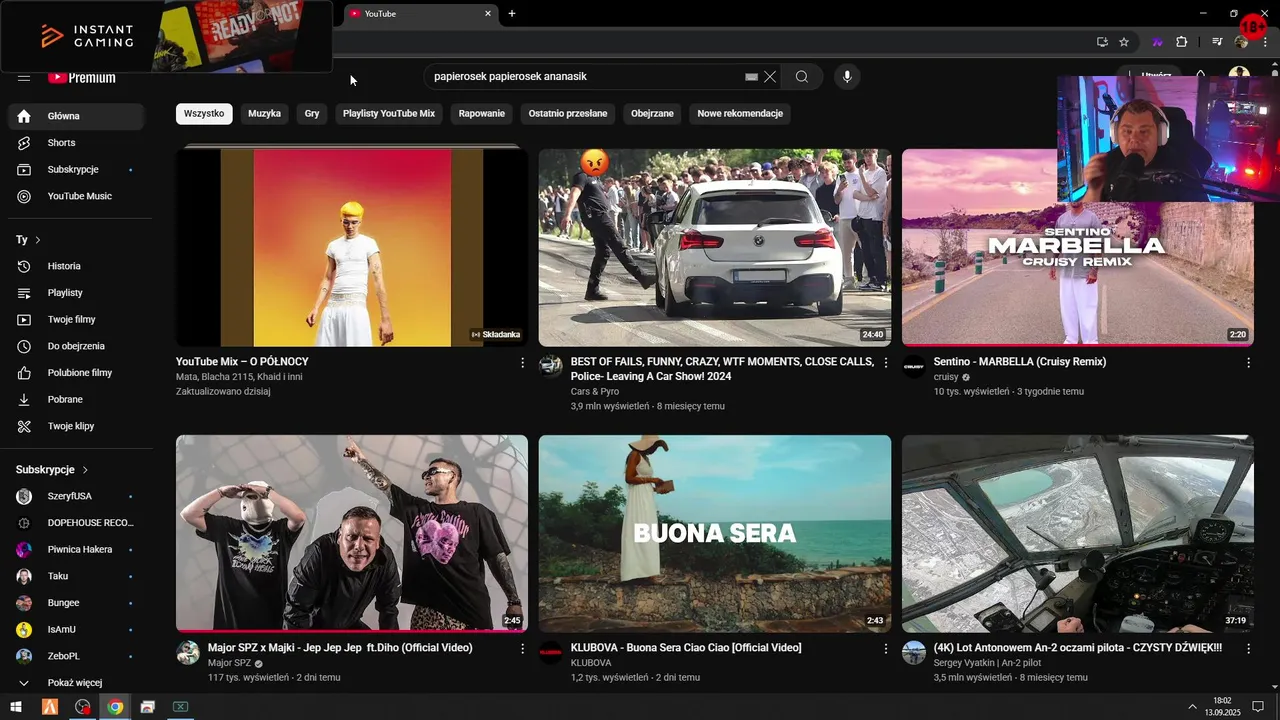
Task: Run search with magnifier button
Action: [802, 77]
